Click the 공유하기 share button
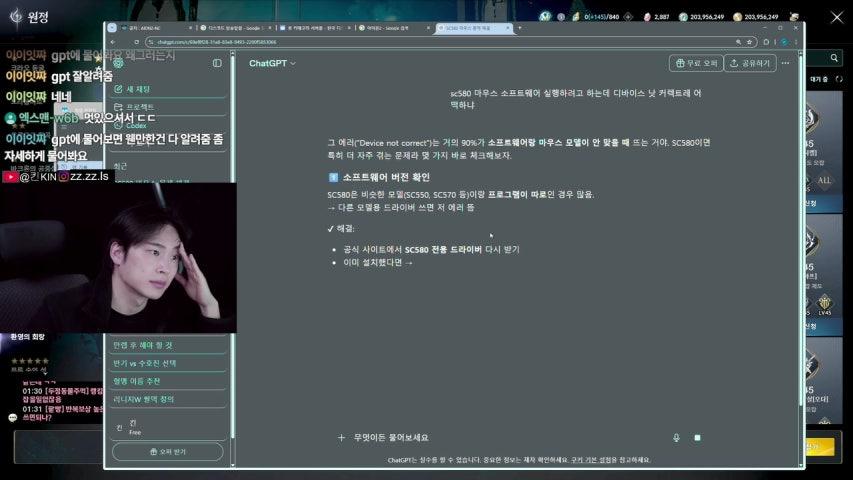The width and height of the screenshot is (853, 480). [x=750, y=63]
